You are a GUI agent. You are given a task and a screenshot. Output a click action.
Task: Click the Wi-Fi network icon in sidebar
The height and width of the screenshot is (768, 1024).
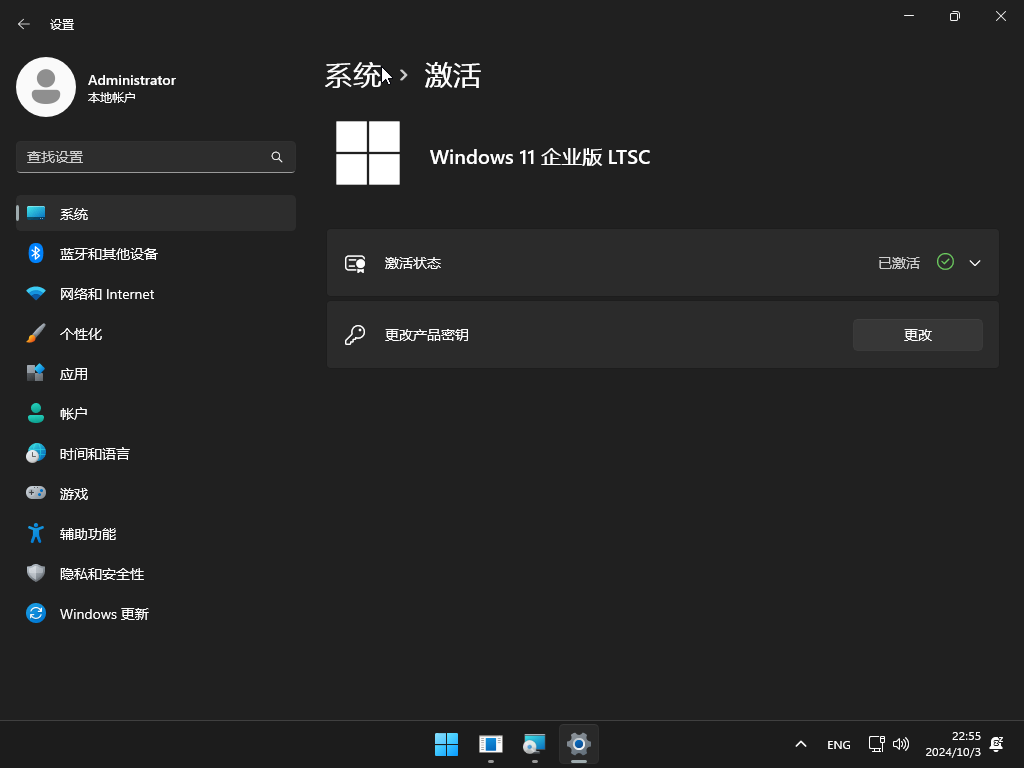[36, 293]
